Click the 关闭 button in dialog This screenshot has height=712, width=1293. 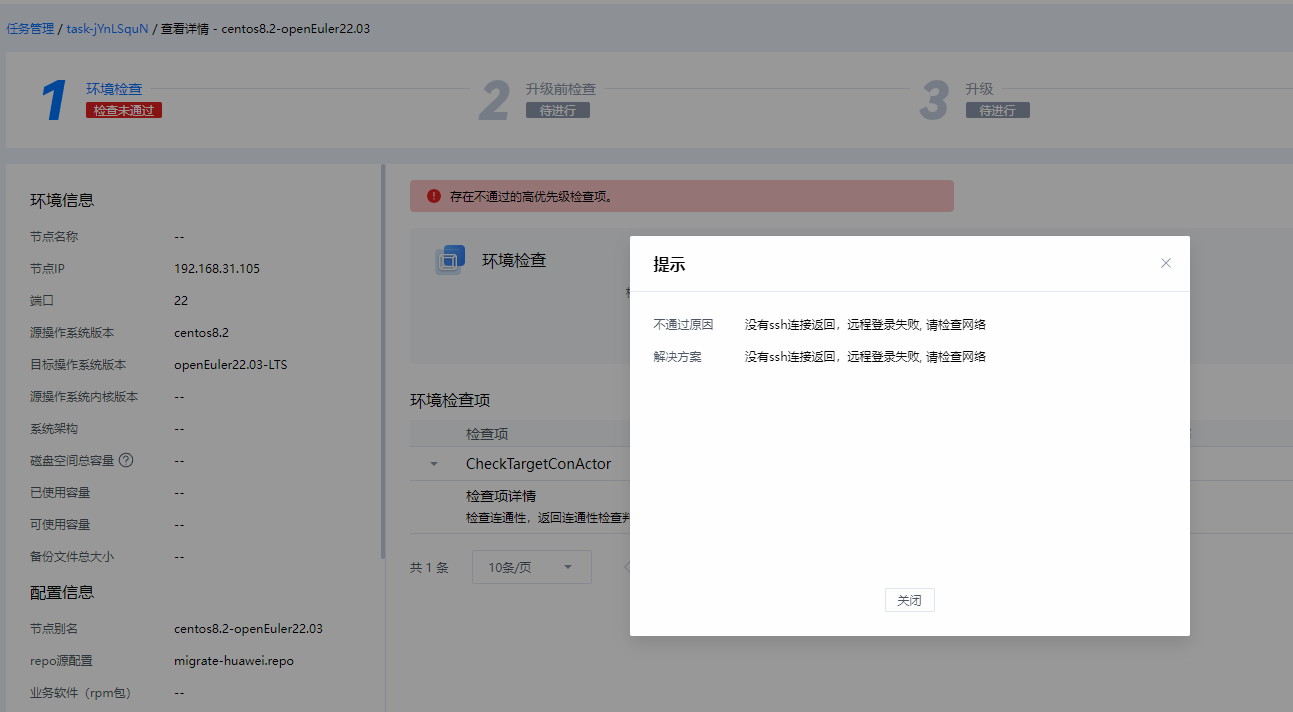[909, 600]
